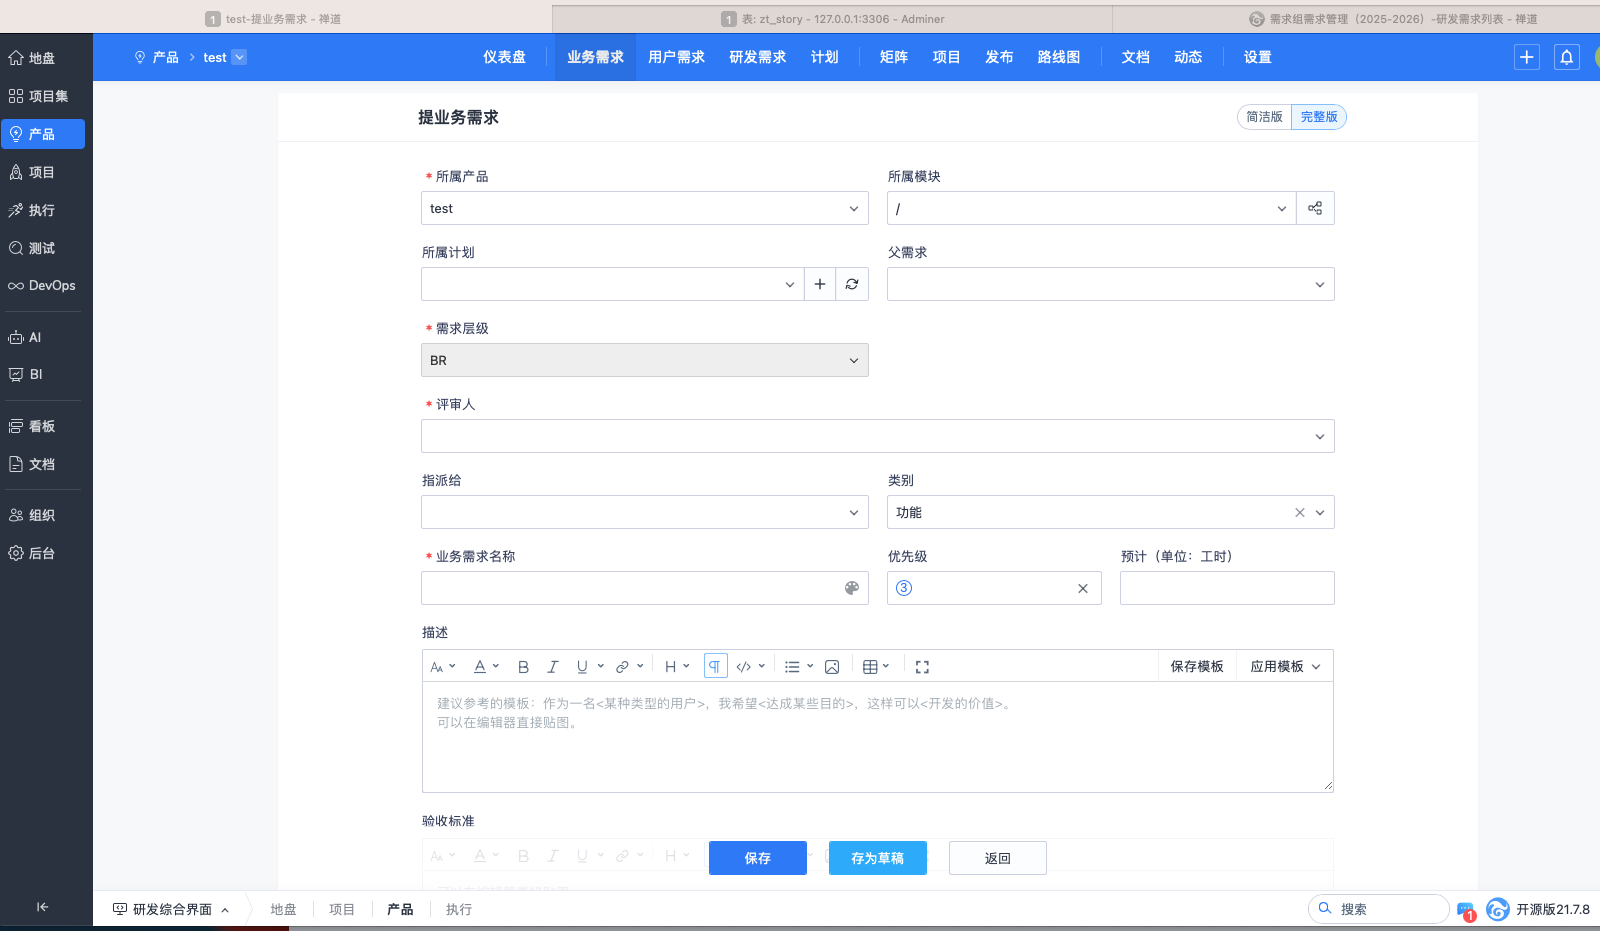
Task: Open the 父需求 dropdown
Action: [1111, 284]
